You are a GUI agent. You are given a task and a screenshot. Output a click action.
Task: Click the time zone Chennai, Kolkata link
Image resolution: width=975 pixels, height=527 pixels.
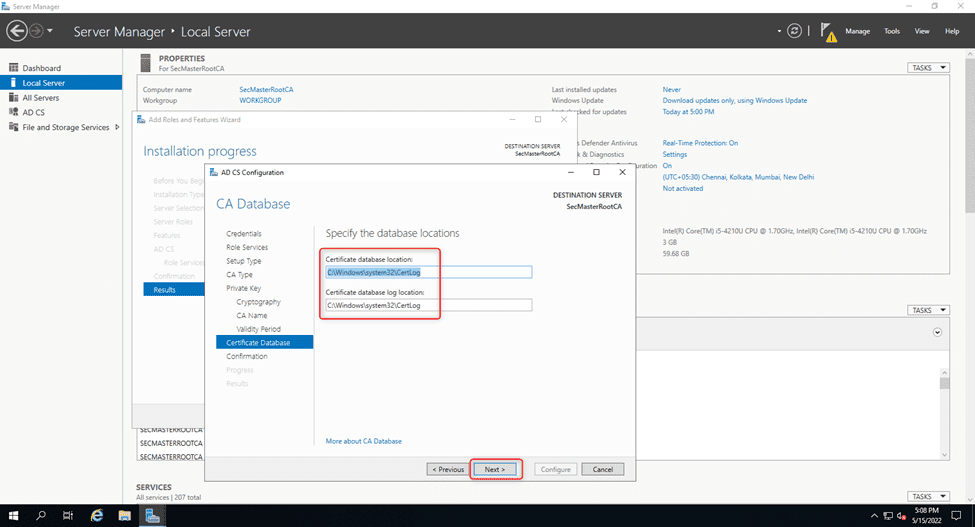738,177
